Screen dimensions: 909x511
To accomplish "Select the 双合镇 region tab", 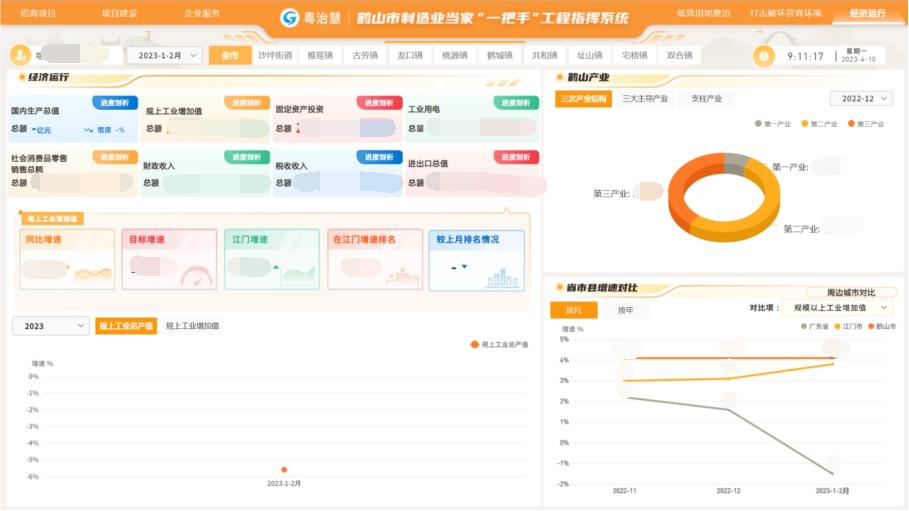I will coord(679,55).
